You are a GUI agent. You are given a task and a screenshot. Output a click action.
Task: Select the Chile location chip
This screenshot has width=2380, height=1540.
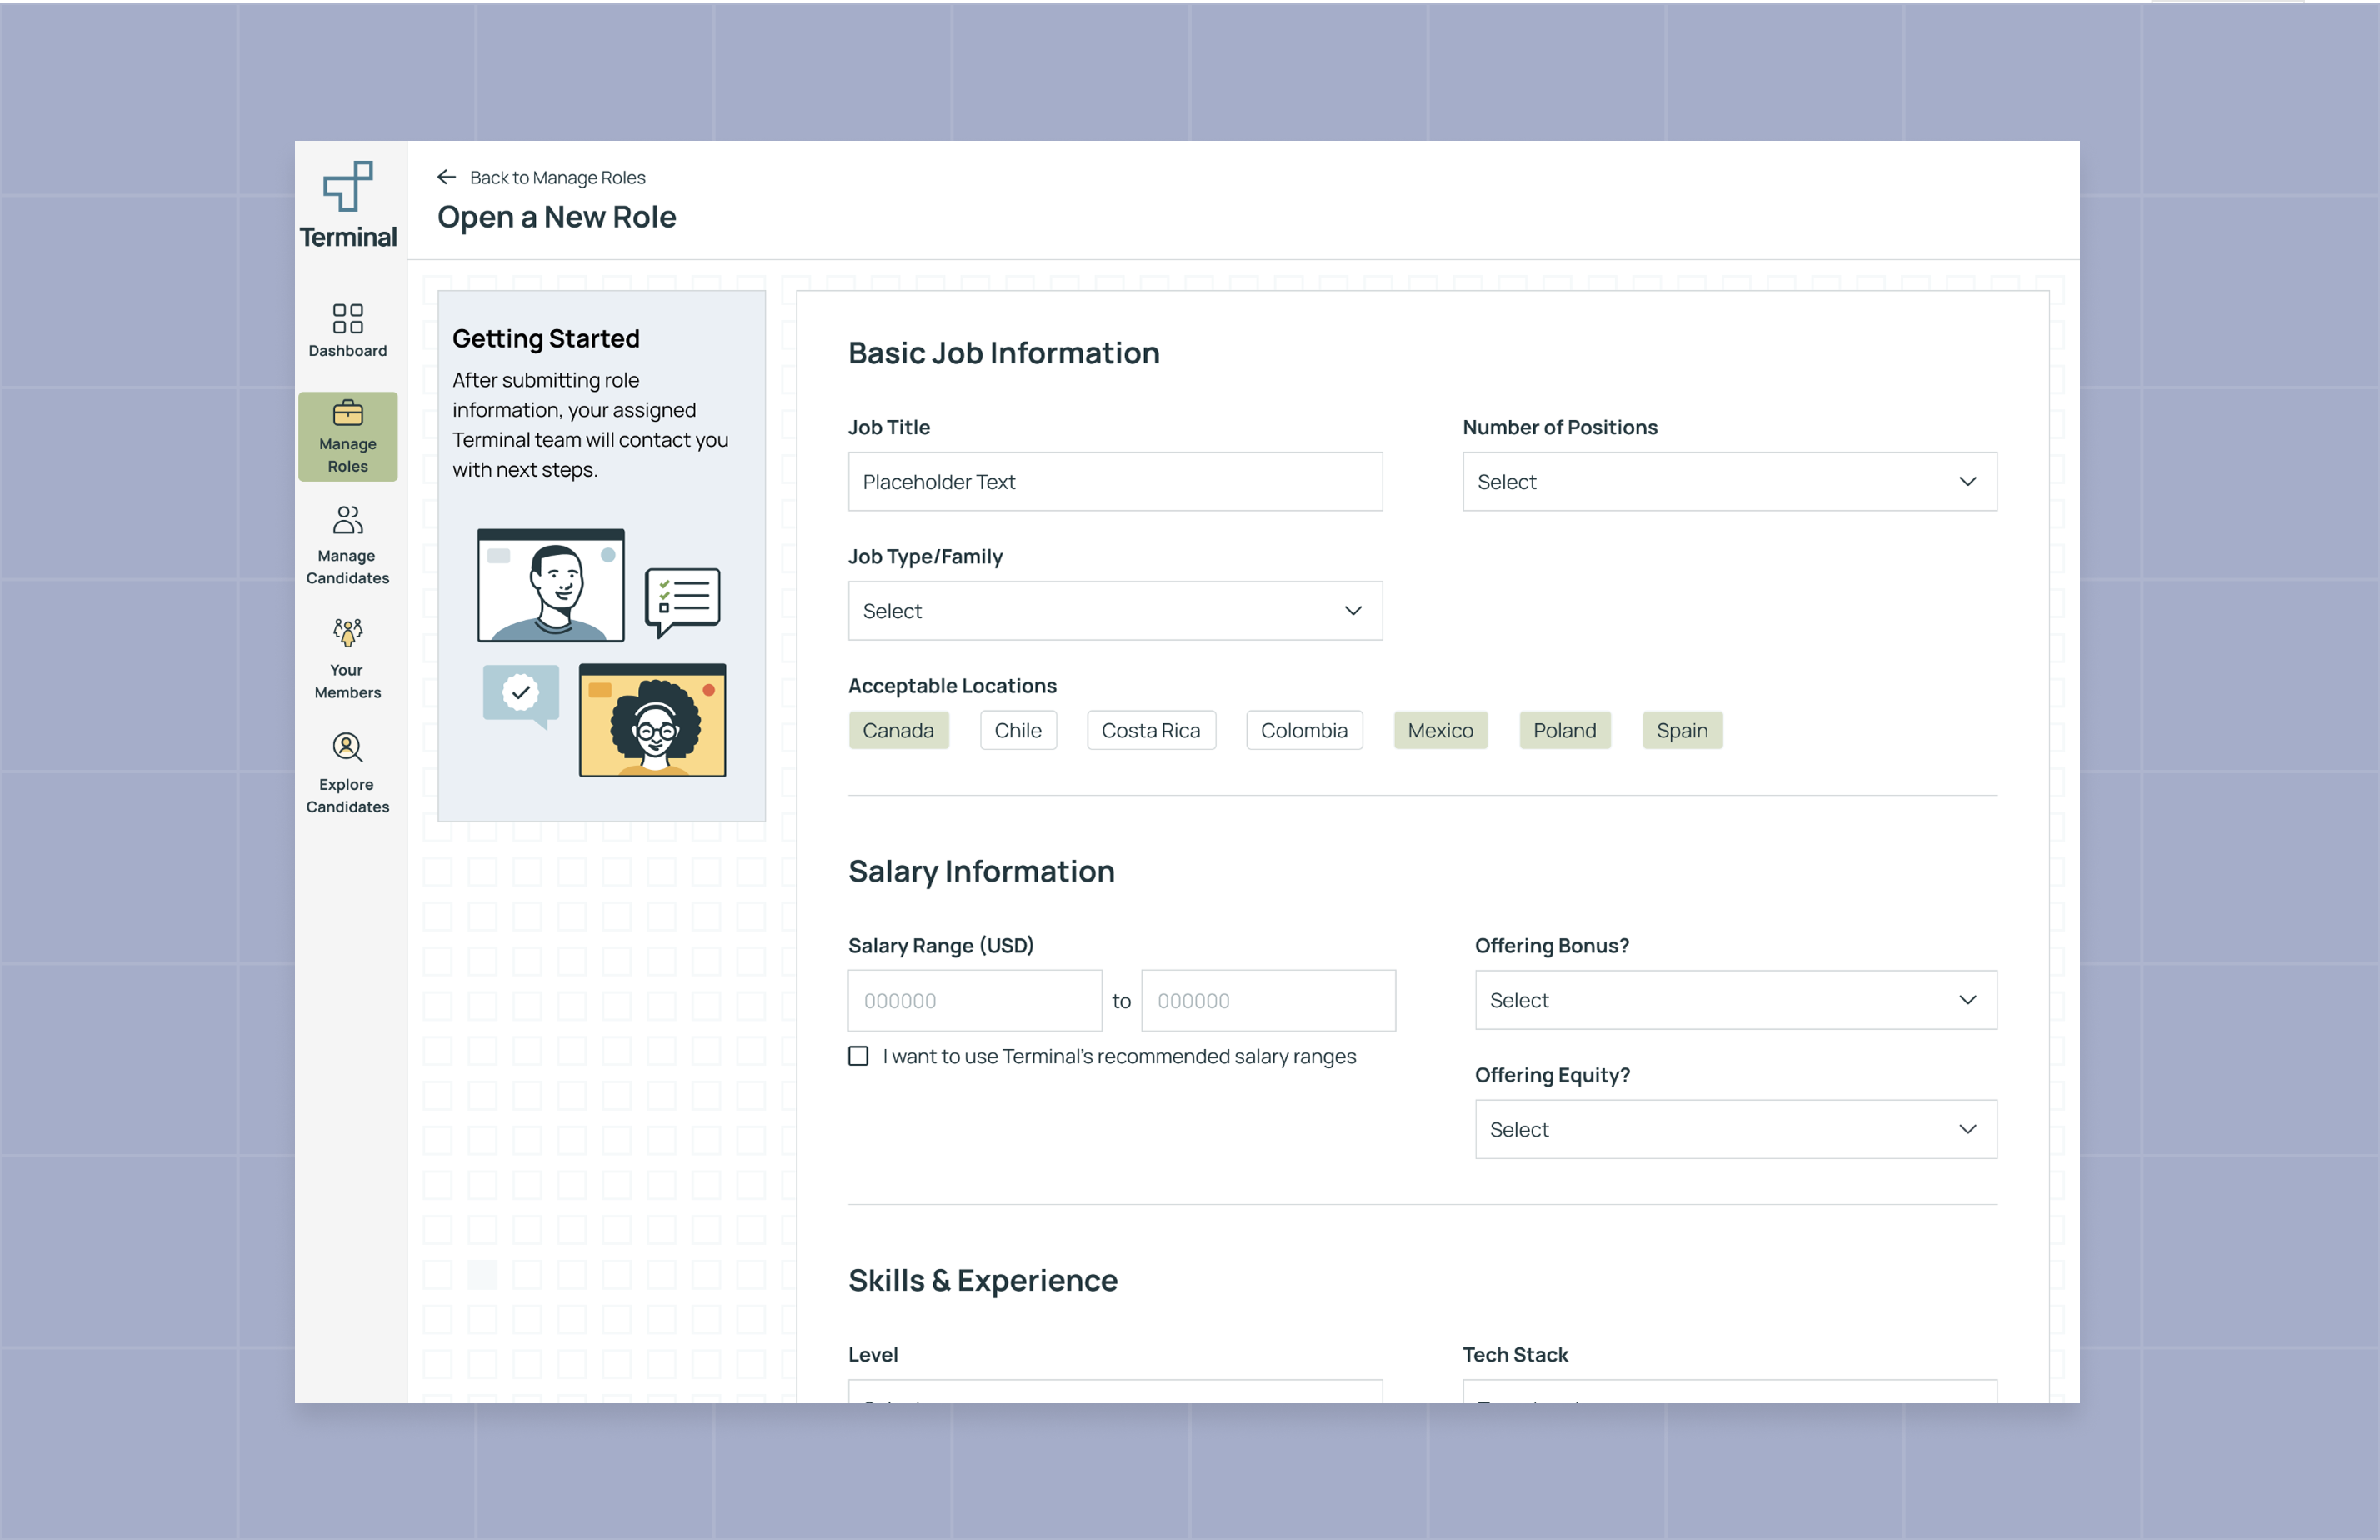[x=1017, y=731]
